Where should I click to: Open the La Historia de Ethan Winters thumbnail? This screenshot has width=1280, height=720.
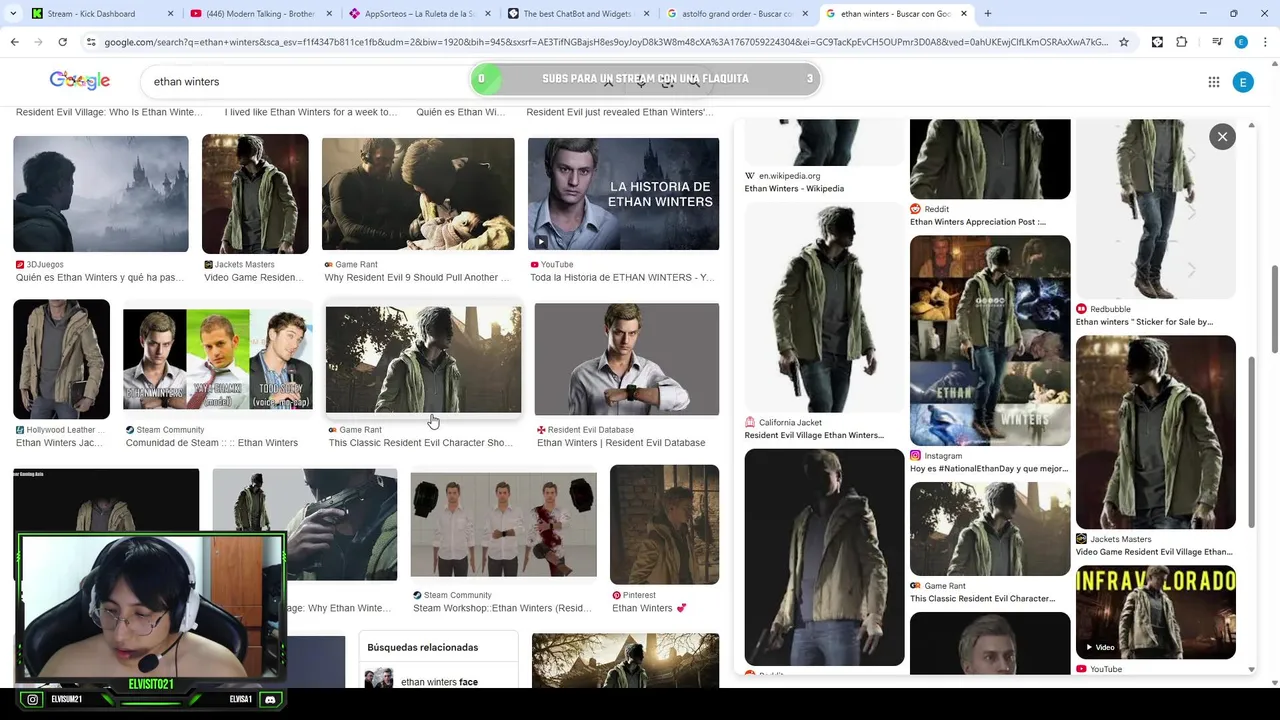tap(623, 194)
